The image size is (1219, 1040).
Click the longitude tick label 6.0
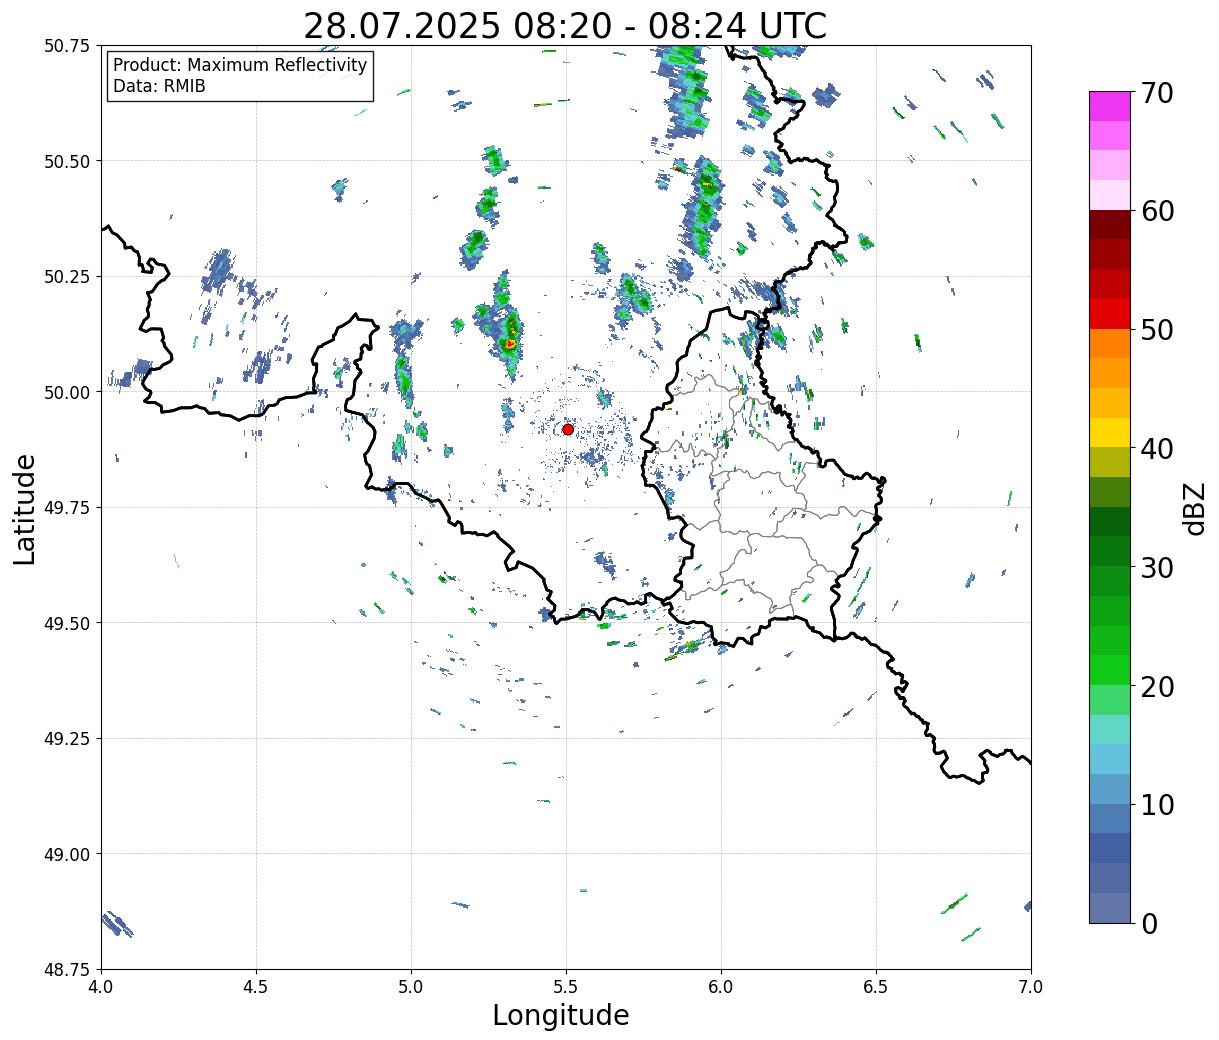click(721, 987)
